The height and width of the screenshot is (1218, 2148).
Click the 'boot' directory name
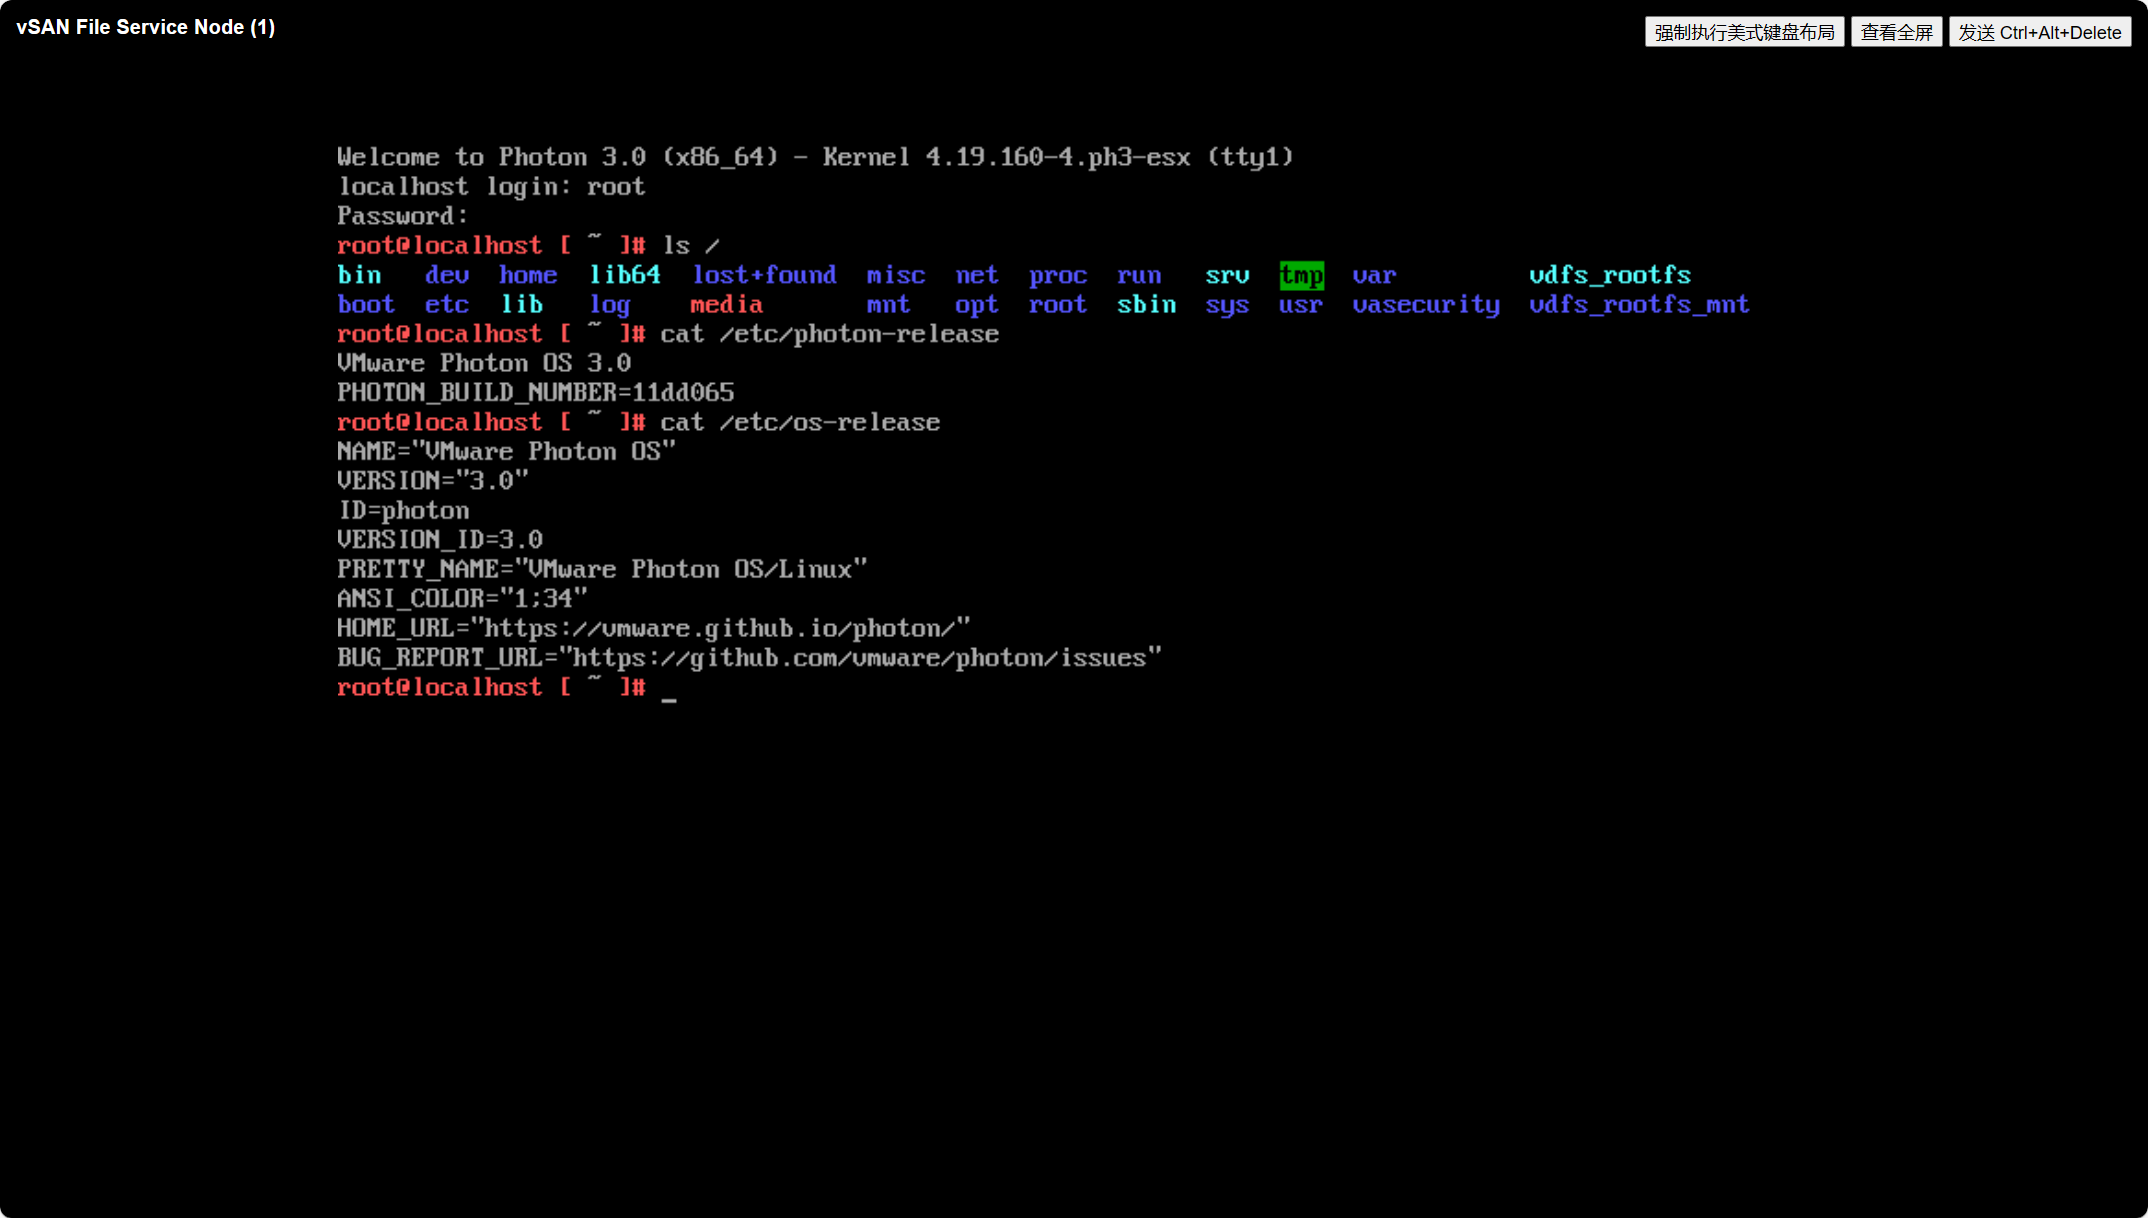click(x=366, y=305)
